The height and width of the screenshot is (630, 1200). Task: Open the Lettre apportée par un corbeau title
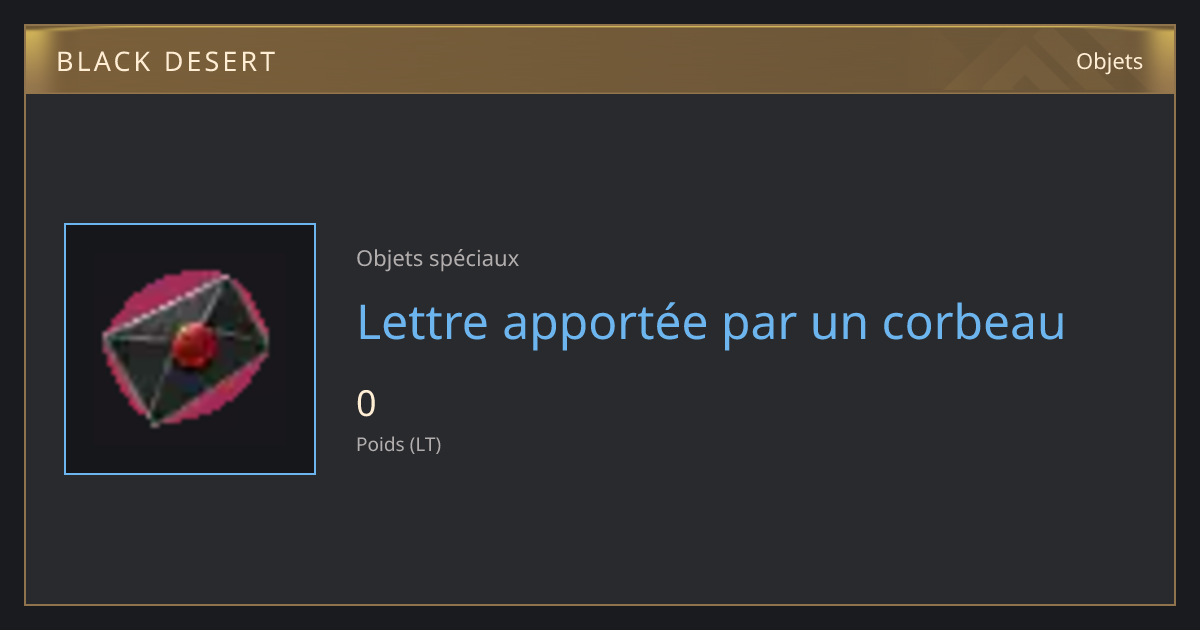point(711,322)
